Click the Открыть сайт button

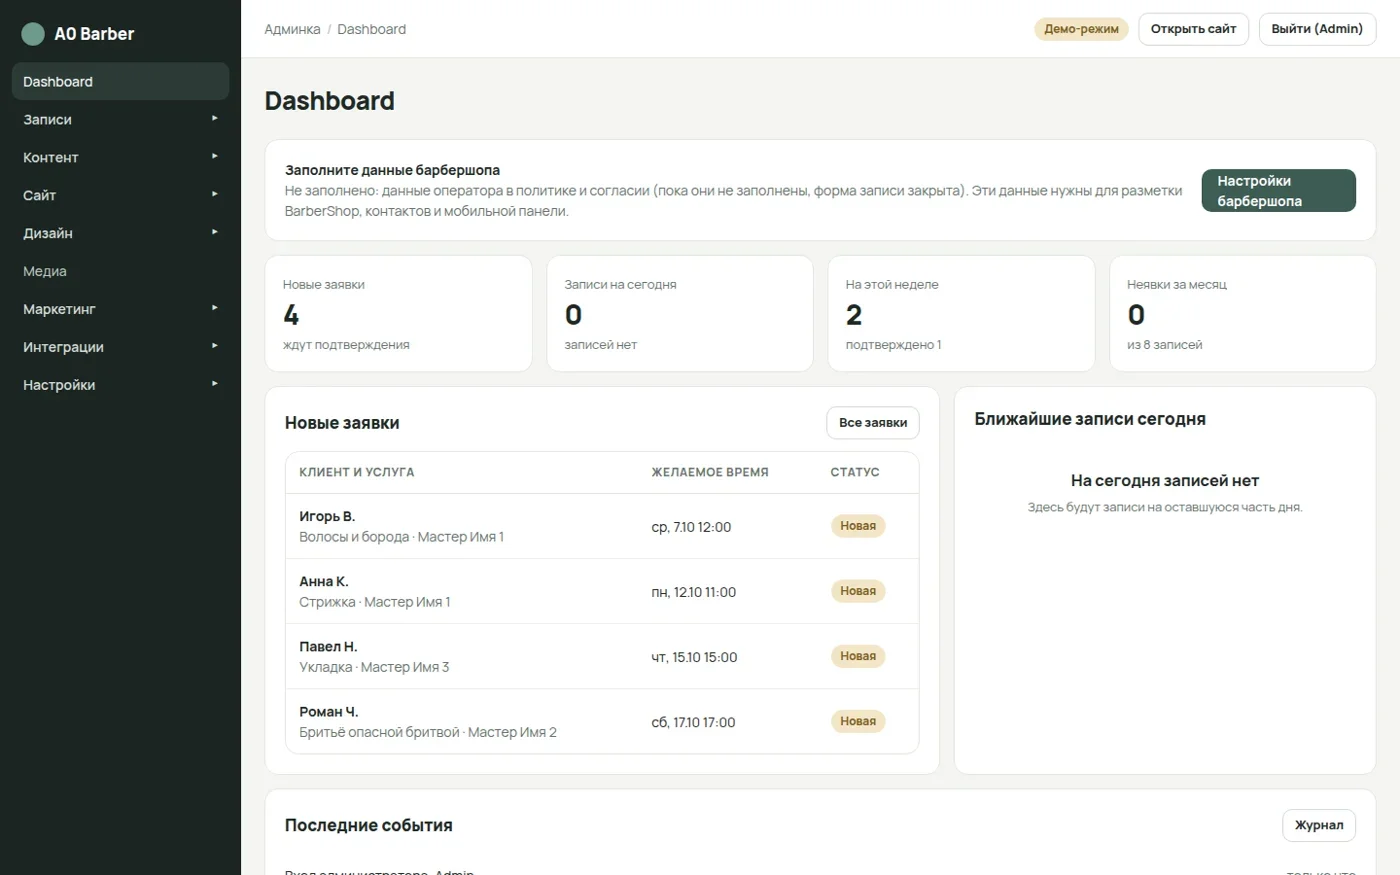pyautogui.click(x=1193, y=29)
